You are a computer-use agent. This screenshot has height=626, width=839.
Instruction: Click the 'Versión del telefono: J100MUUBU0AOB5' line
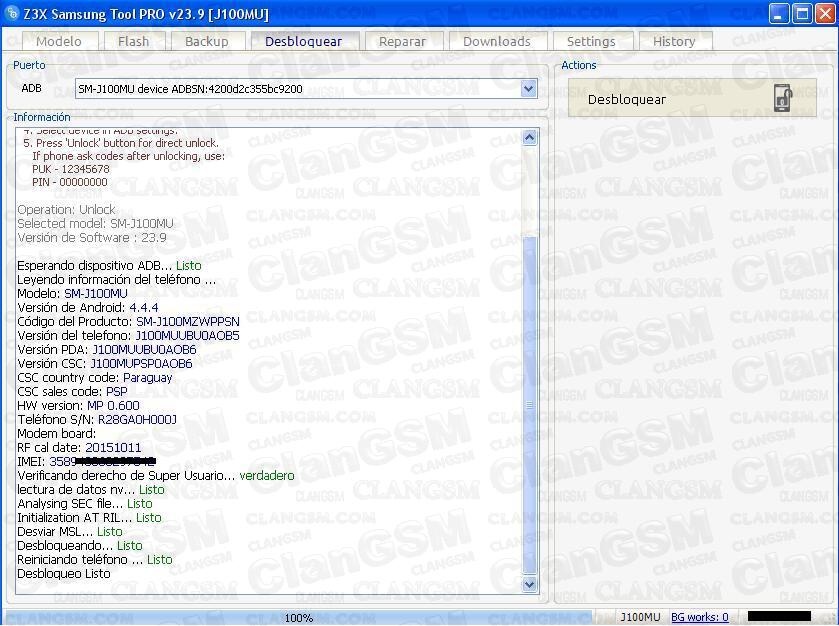(128, 335)
